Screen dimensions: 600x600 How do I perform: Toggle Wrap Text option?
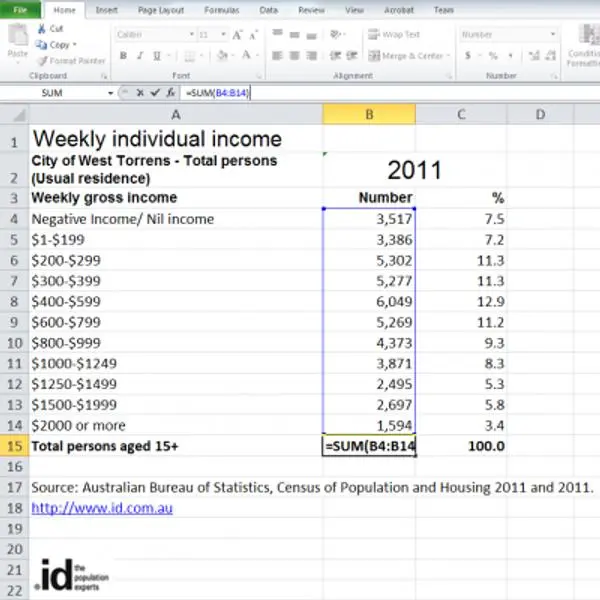click(x=394, y=35)
